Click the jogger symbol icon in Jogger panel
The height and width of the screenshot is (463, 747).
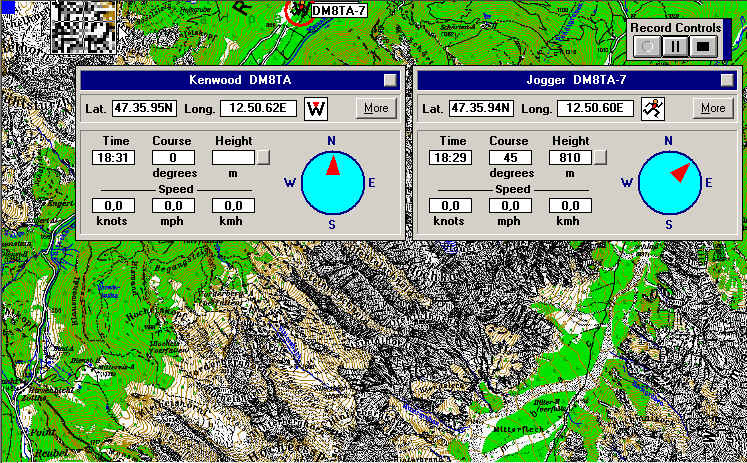tap(653, 109)
